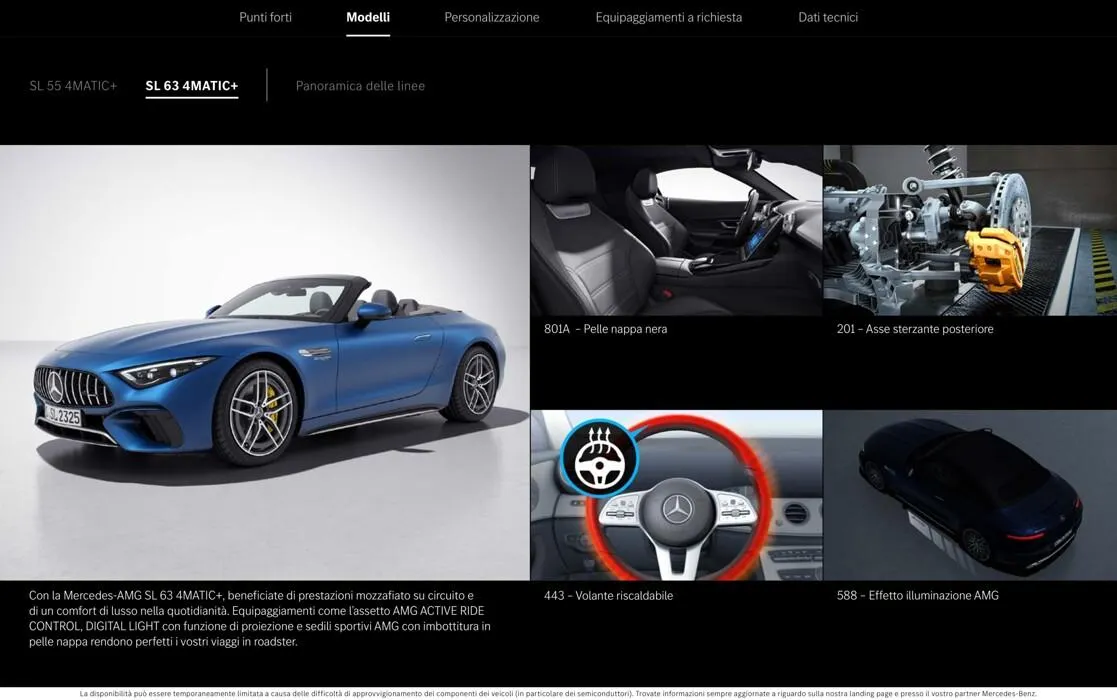Switch to the Punti forti tab
Viewport: 1117px width, 700px height.
[x=265, y=17]
